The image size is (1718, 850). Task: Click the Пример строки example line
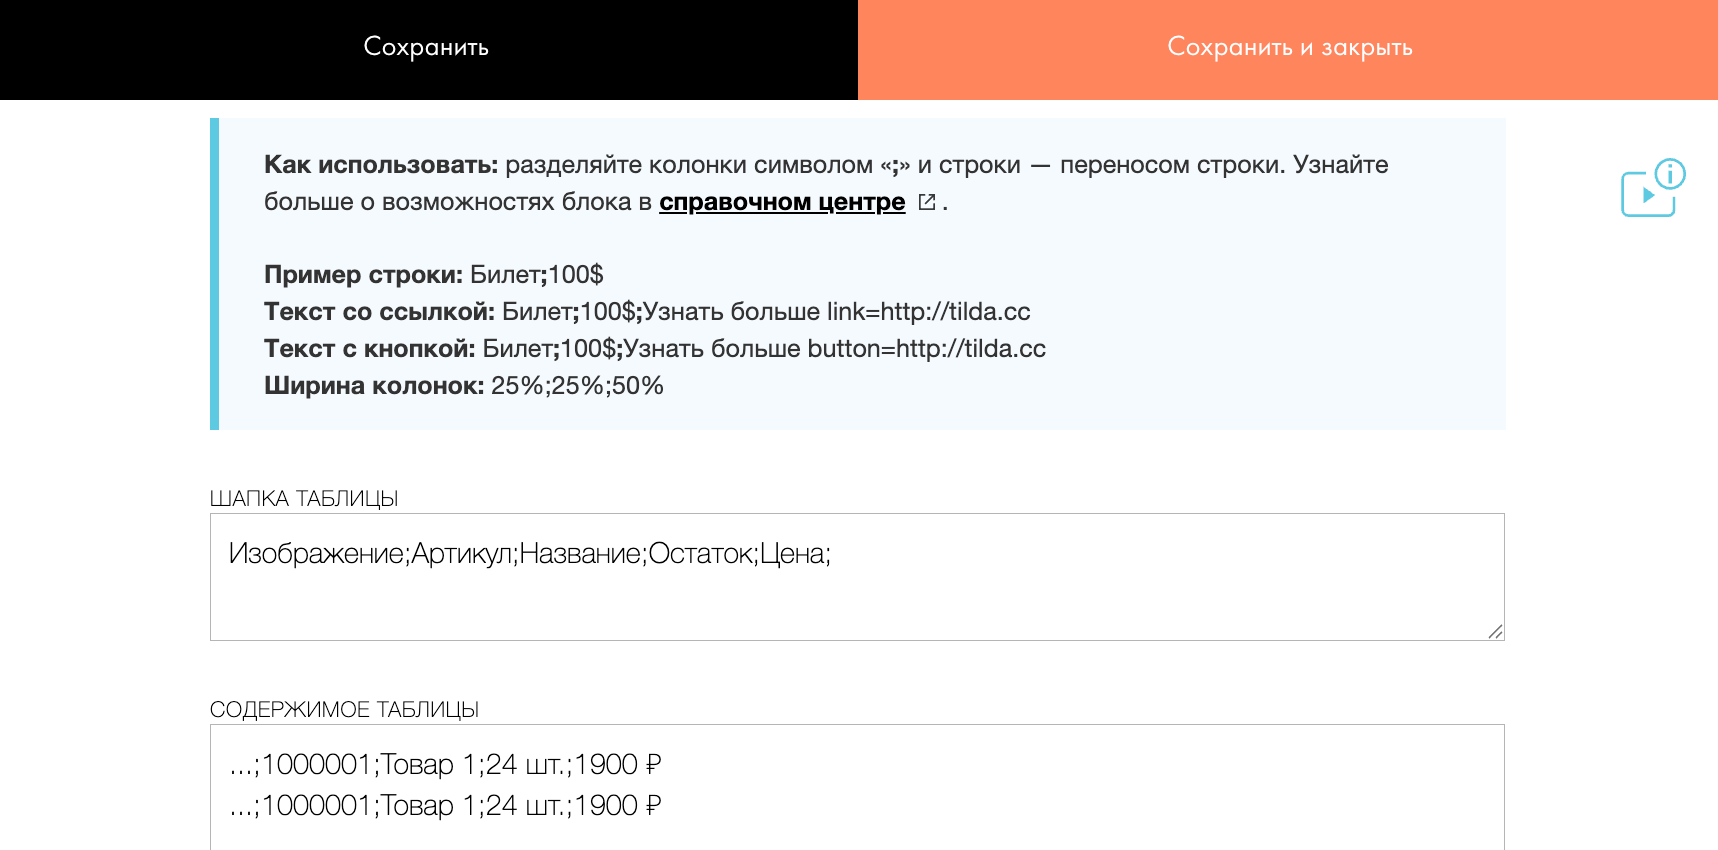(x=434, y=275)
